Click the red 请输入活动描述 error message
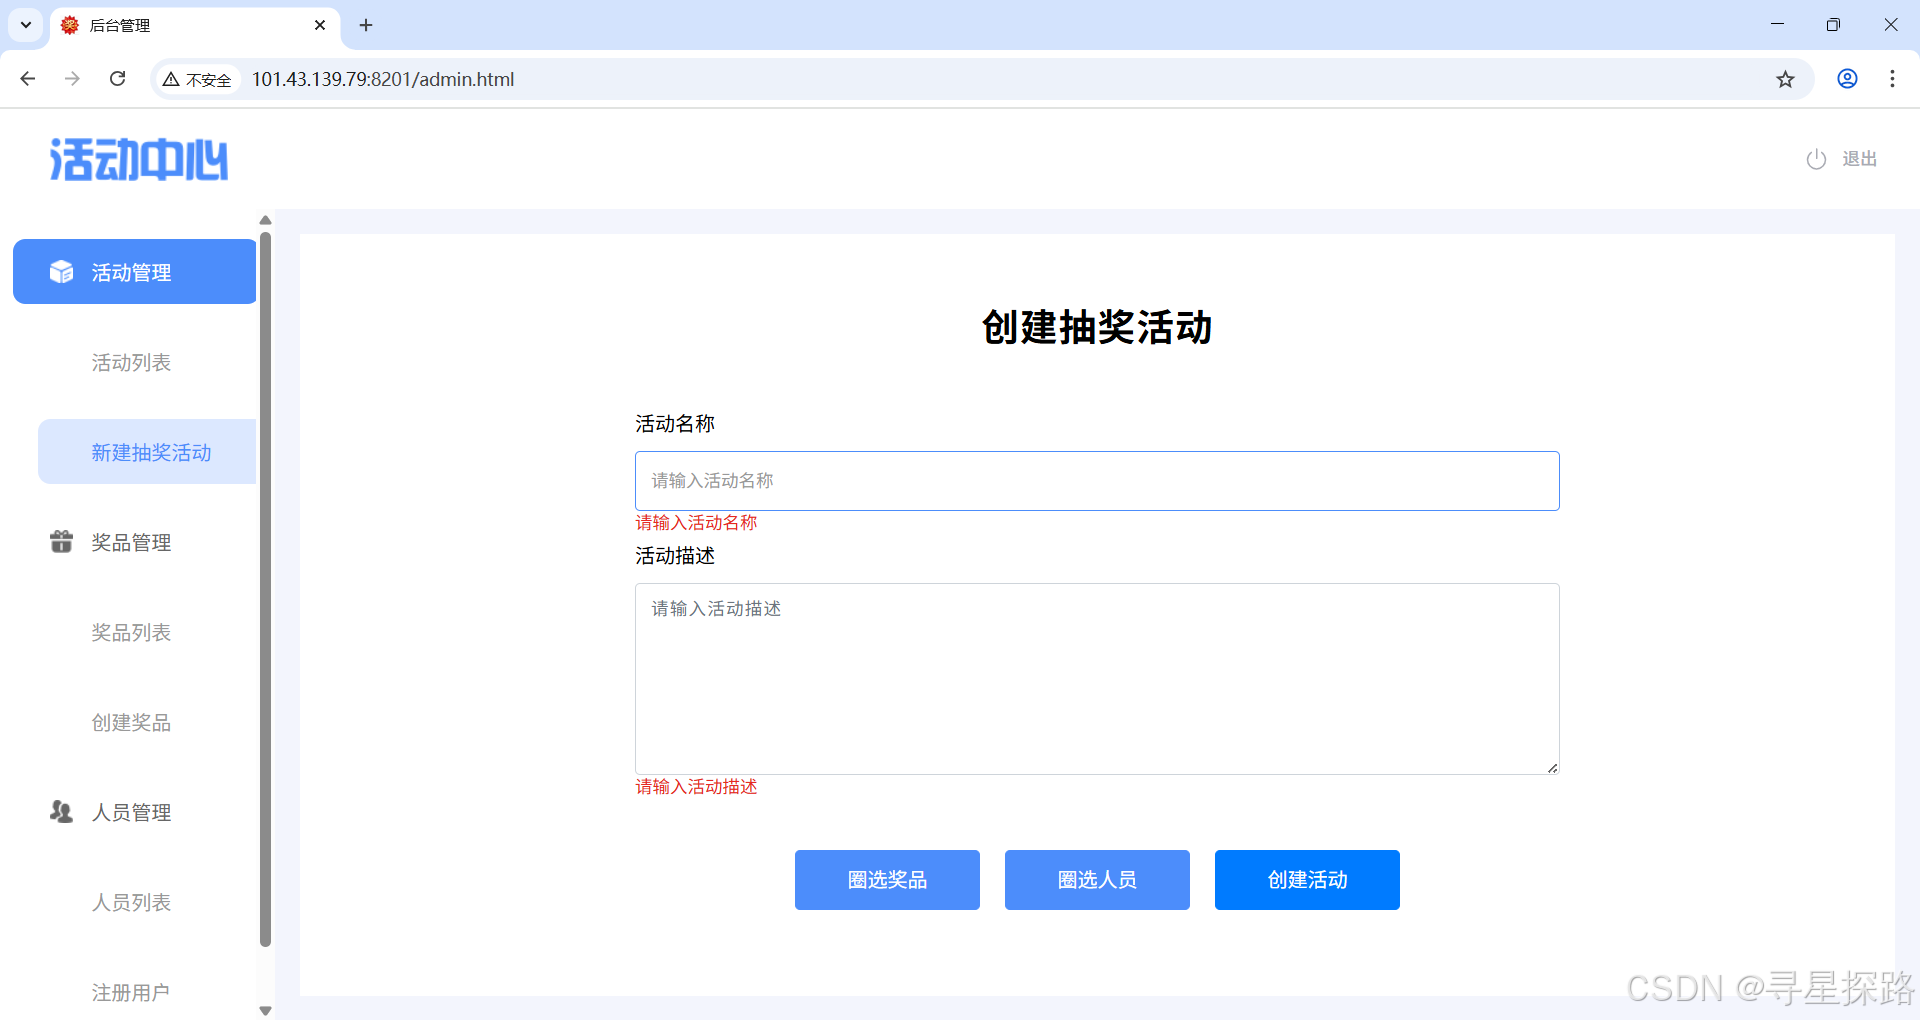This screenshot has height=1020, width=1920. tap(696, 787)
